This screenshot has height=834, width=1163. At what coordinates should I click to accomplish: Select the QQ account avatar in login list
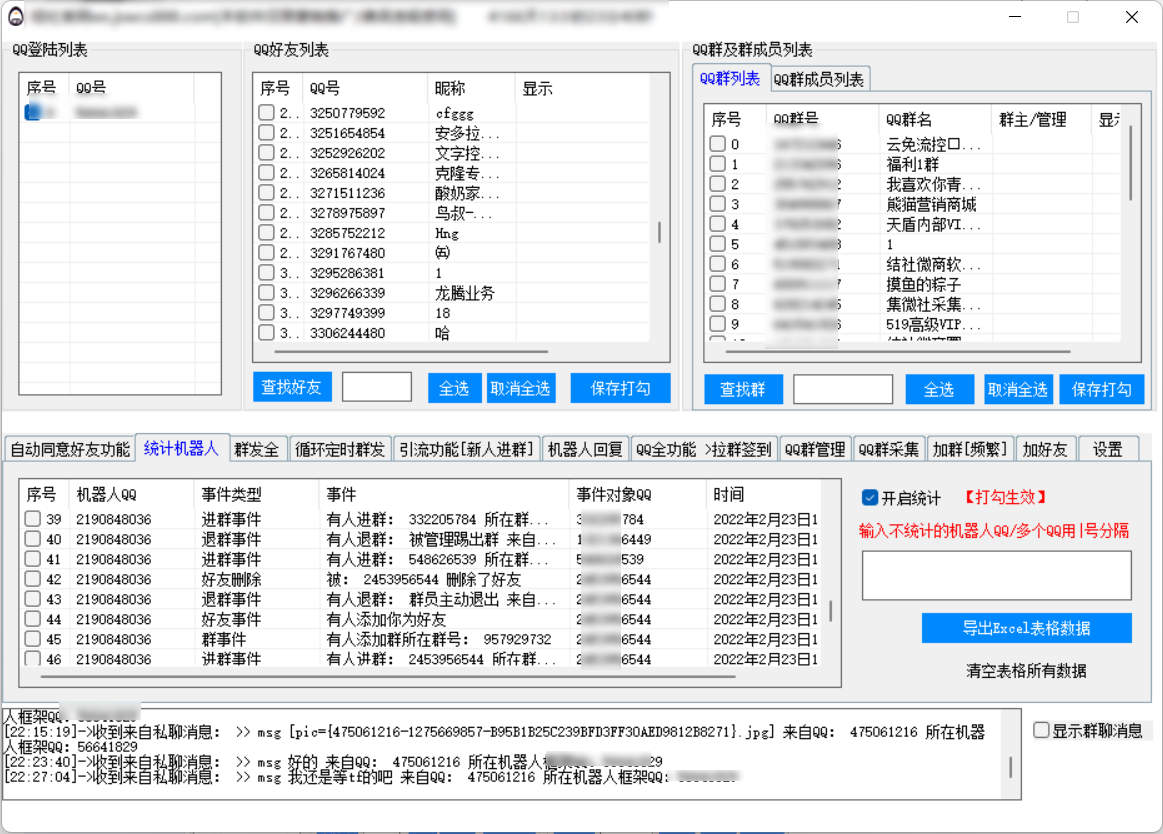(33, 112)
